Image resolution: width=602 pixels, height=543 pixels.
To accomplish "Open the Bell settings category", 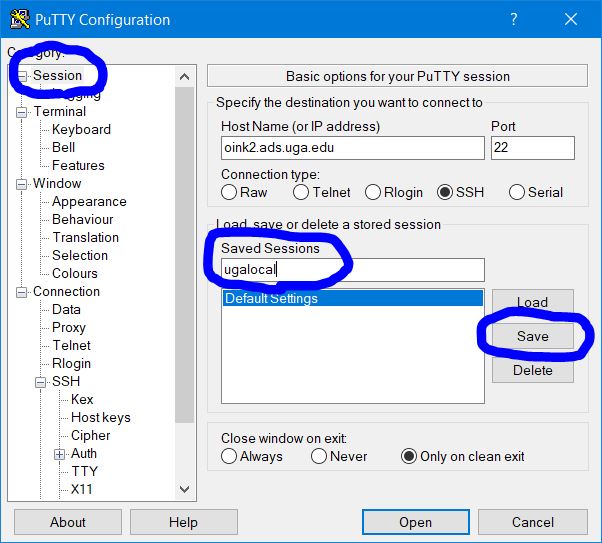I will click(x=63, y=147).
